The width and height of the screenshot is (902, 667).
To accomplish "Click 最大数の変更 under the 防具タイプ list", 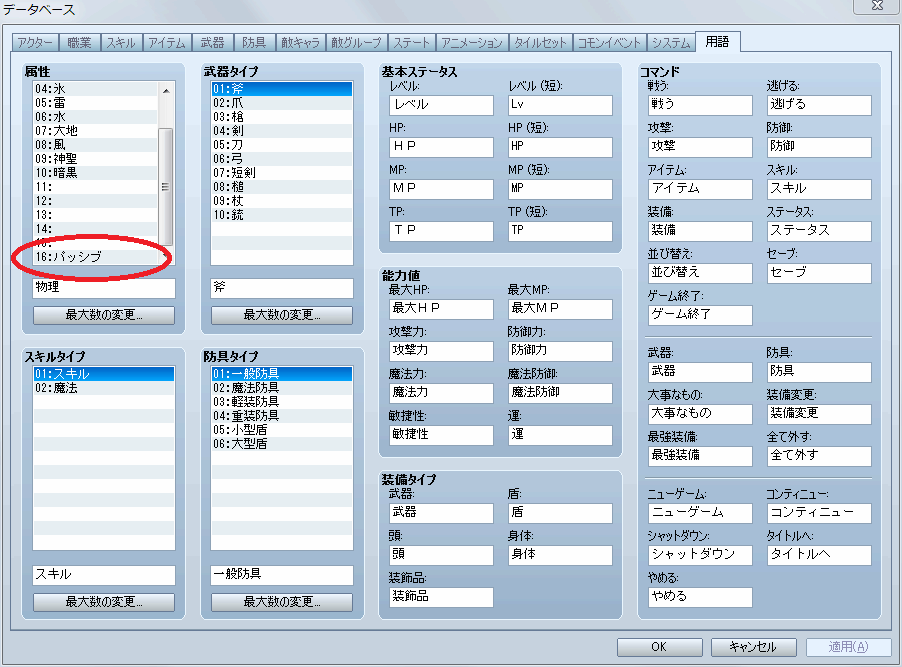I will click(x=282, y=602).
